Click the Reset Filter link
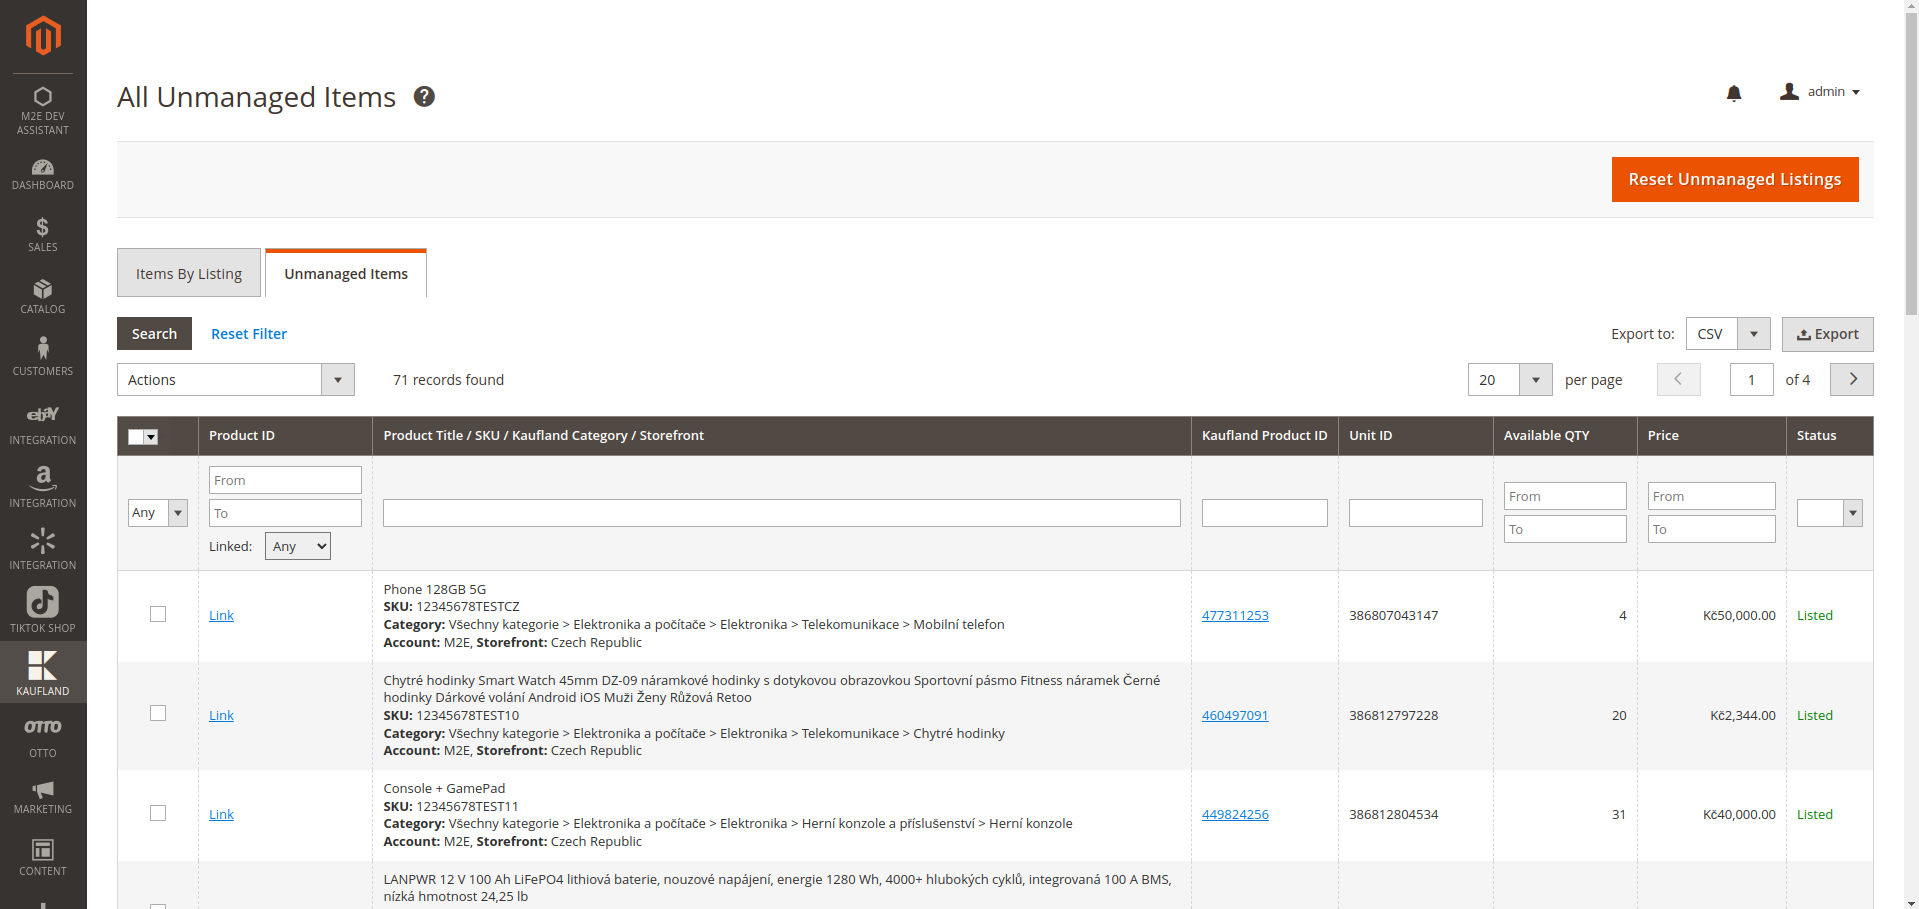This screenshot has height=909, width=1919. (x=249, y=334)
